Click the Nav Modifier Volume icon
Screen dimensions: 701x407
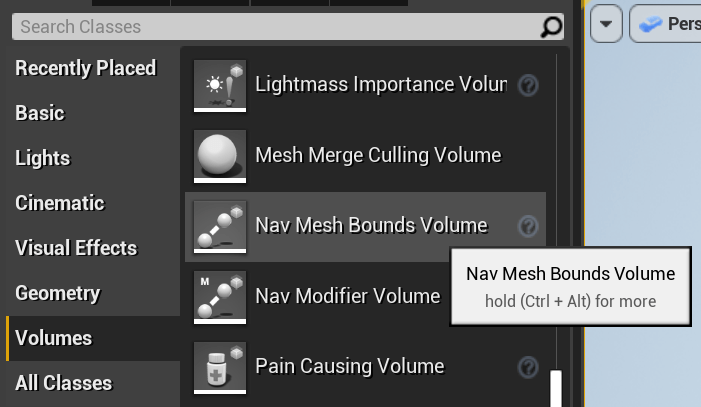point(220,297)
